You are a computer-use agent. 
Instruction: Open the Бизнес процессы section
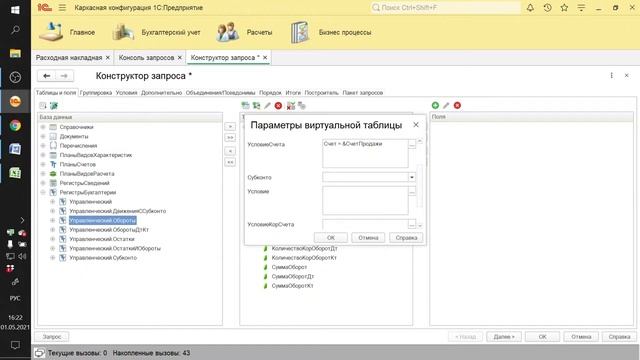coord(331,32)
